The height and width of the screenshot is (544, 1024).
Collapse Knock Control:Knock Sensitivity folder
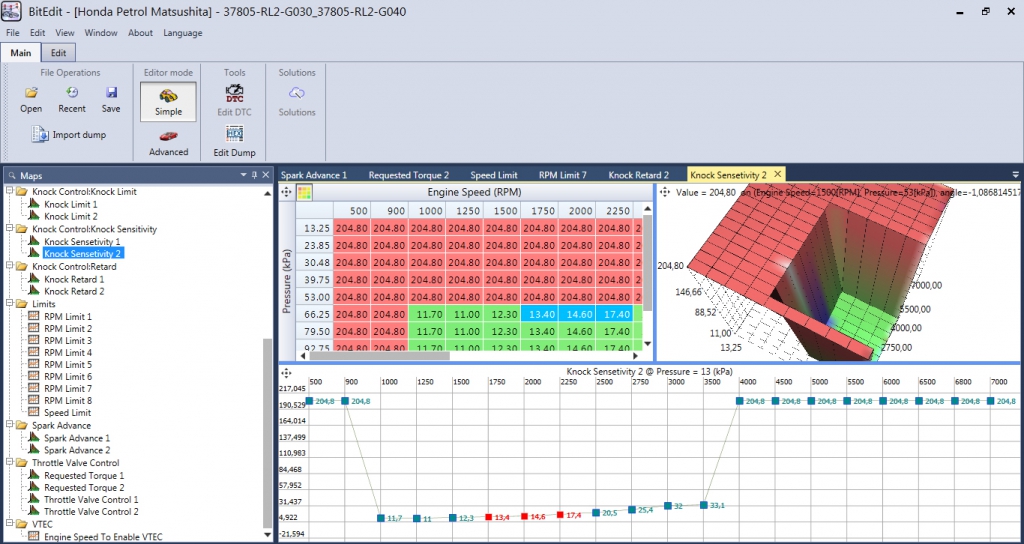pos(9,229)
